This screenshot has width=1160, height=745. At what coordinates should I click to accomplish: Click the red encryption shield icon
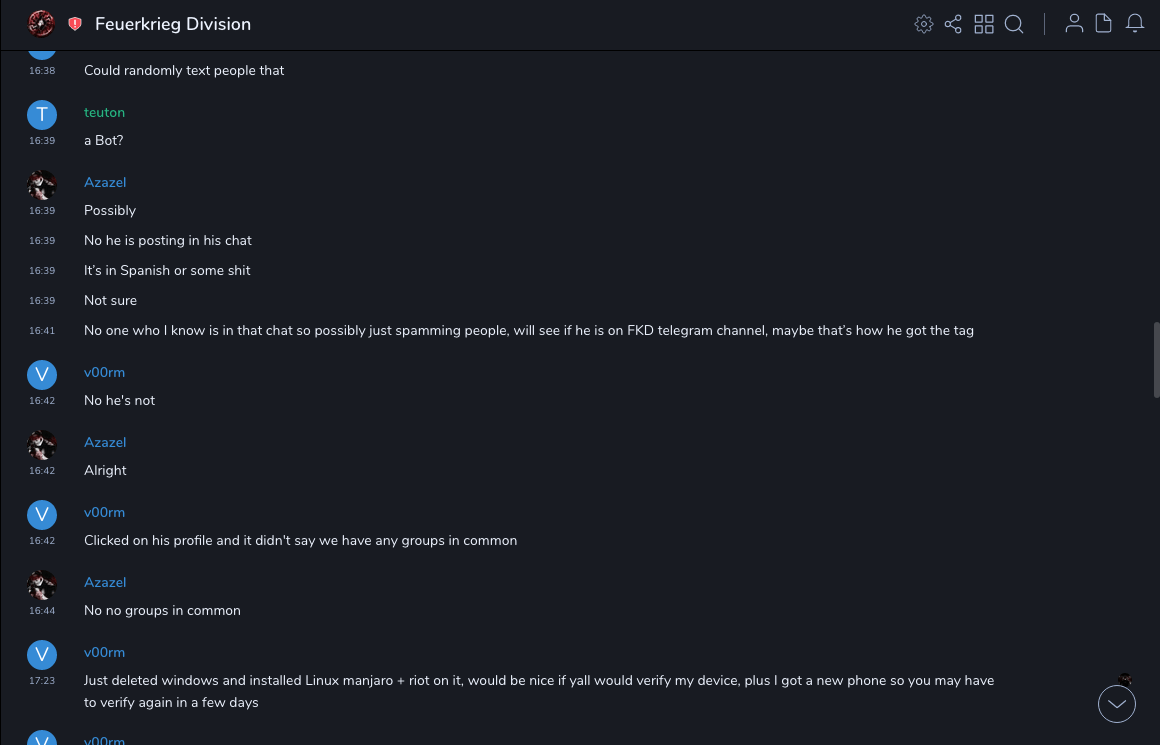click(x=75, y=24)
